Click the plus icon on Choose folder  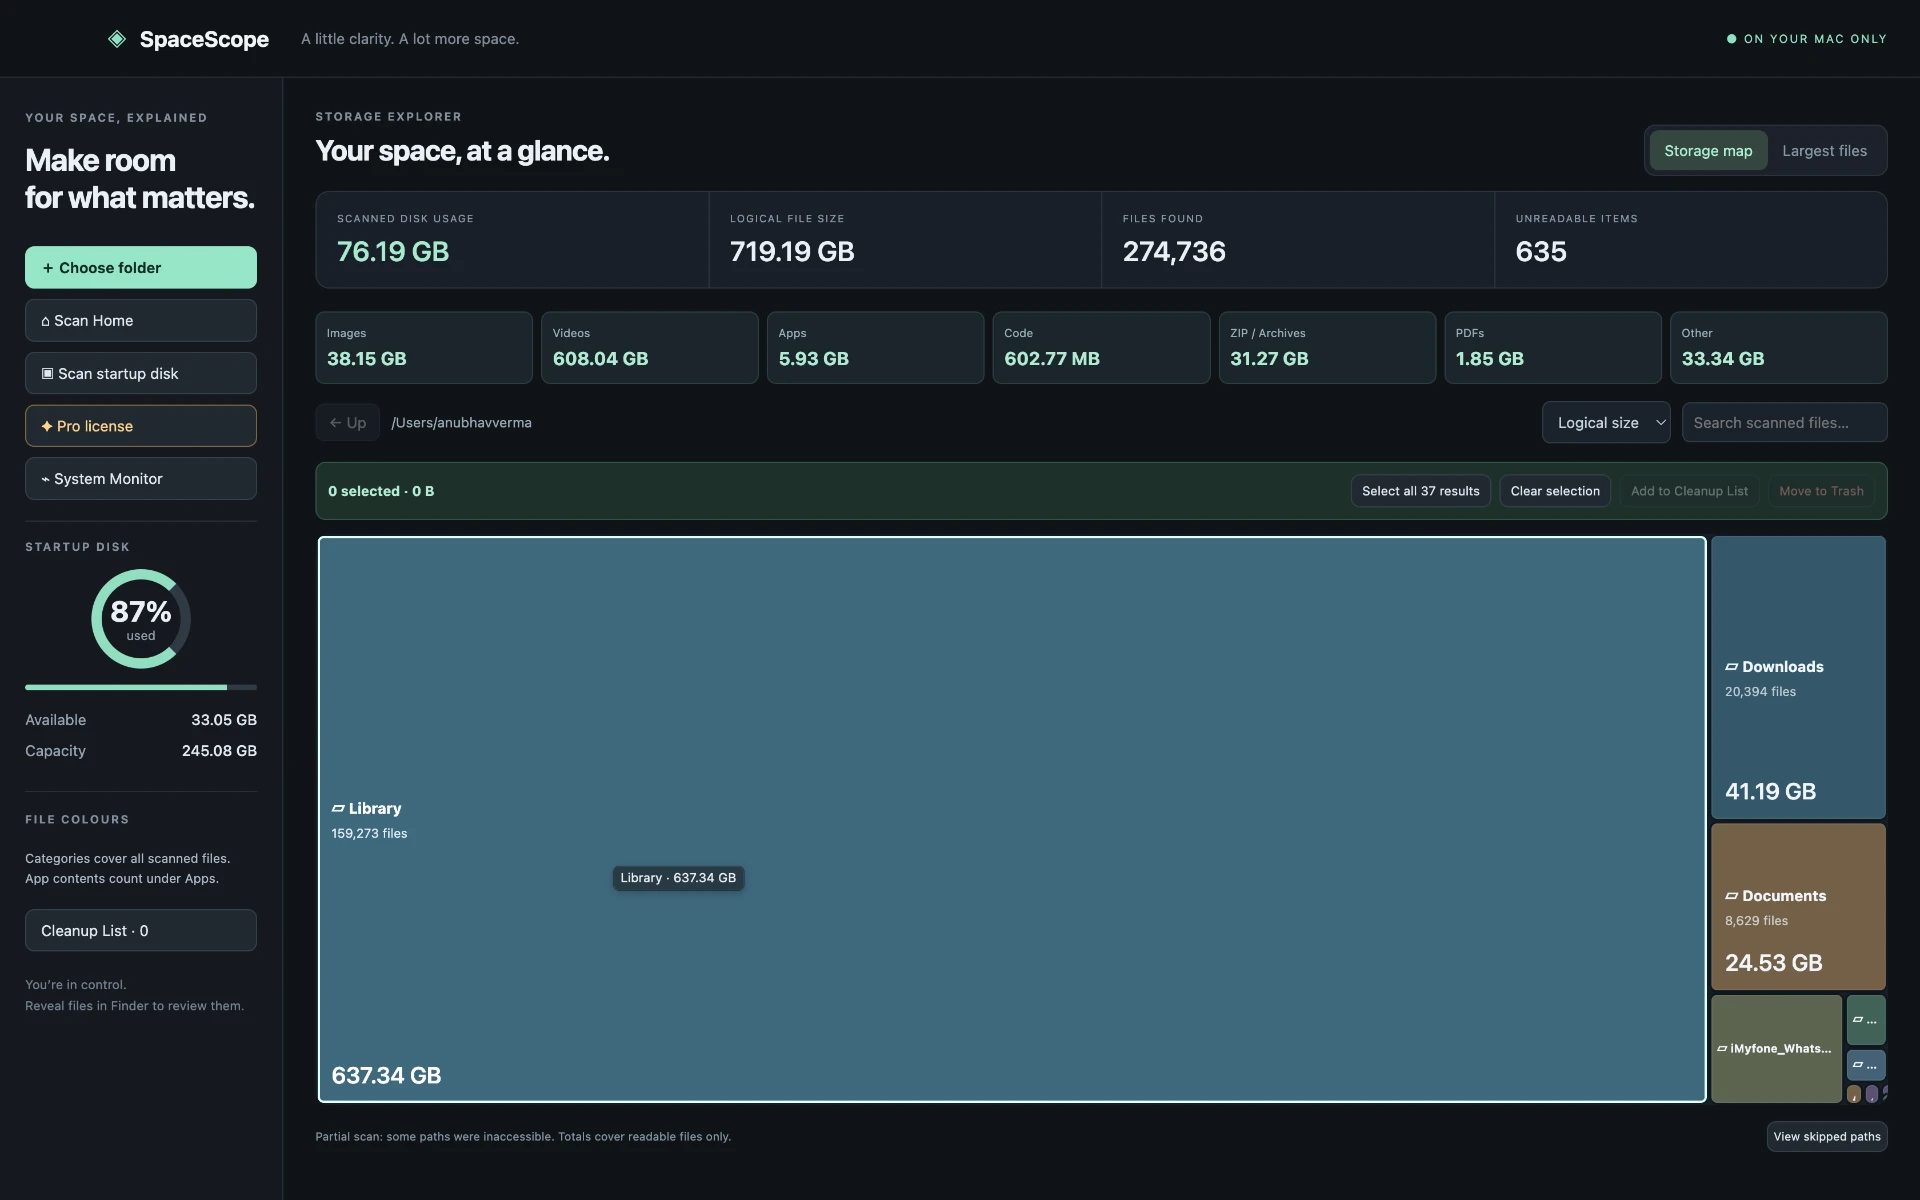[x=47, y=268]
